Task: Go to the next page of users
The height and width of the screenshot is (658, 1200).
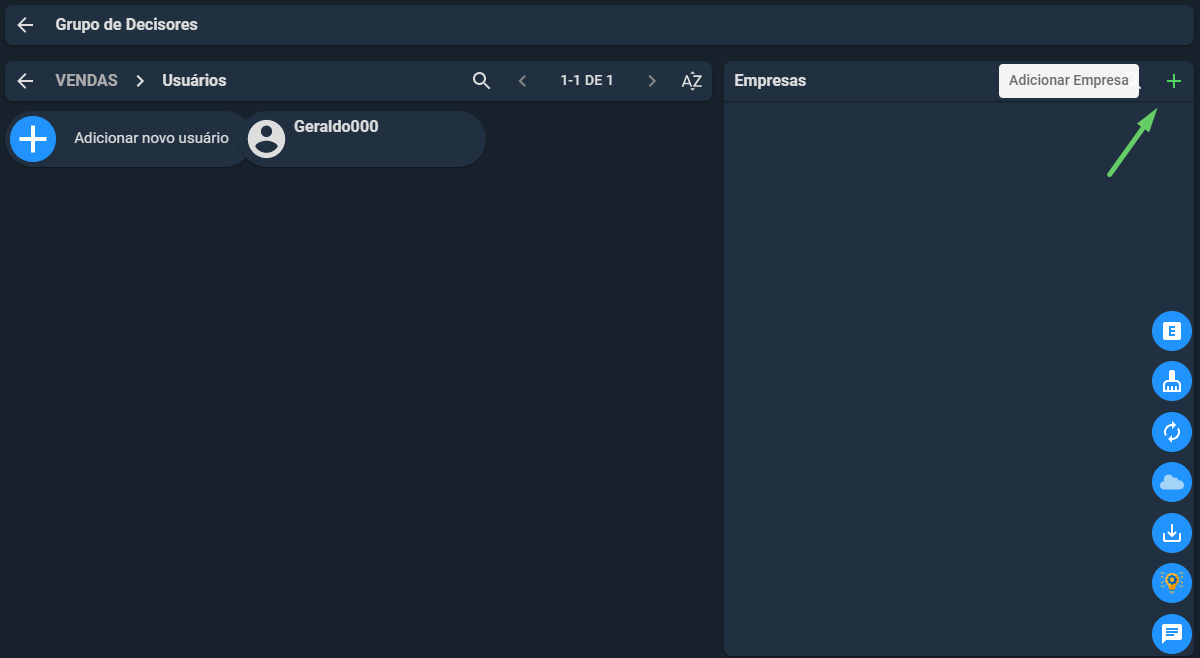Action: point(652,81)
